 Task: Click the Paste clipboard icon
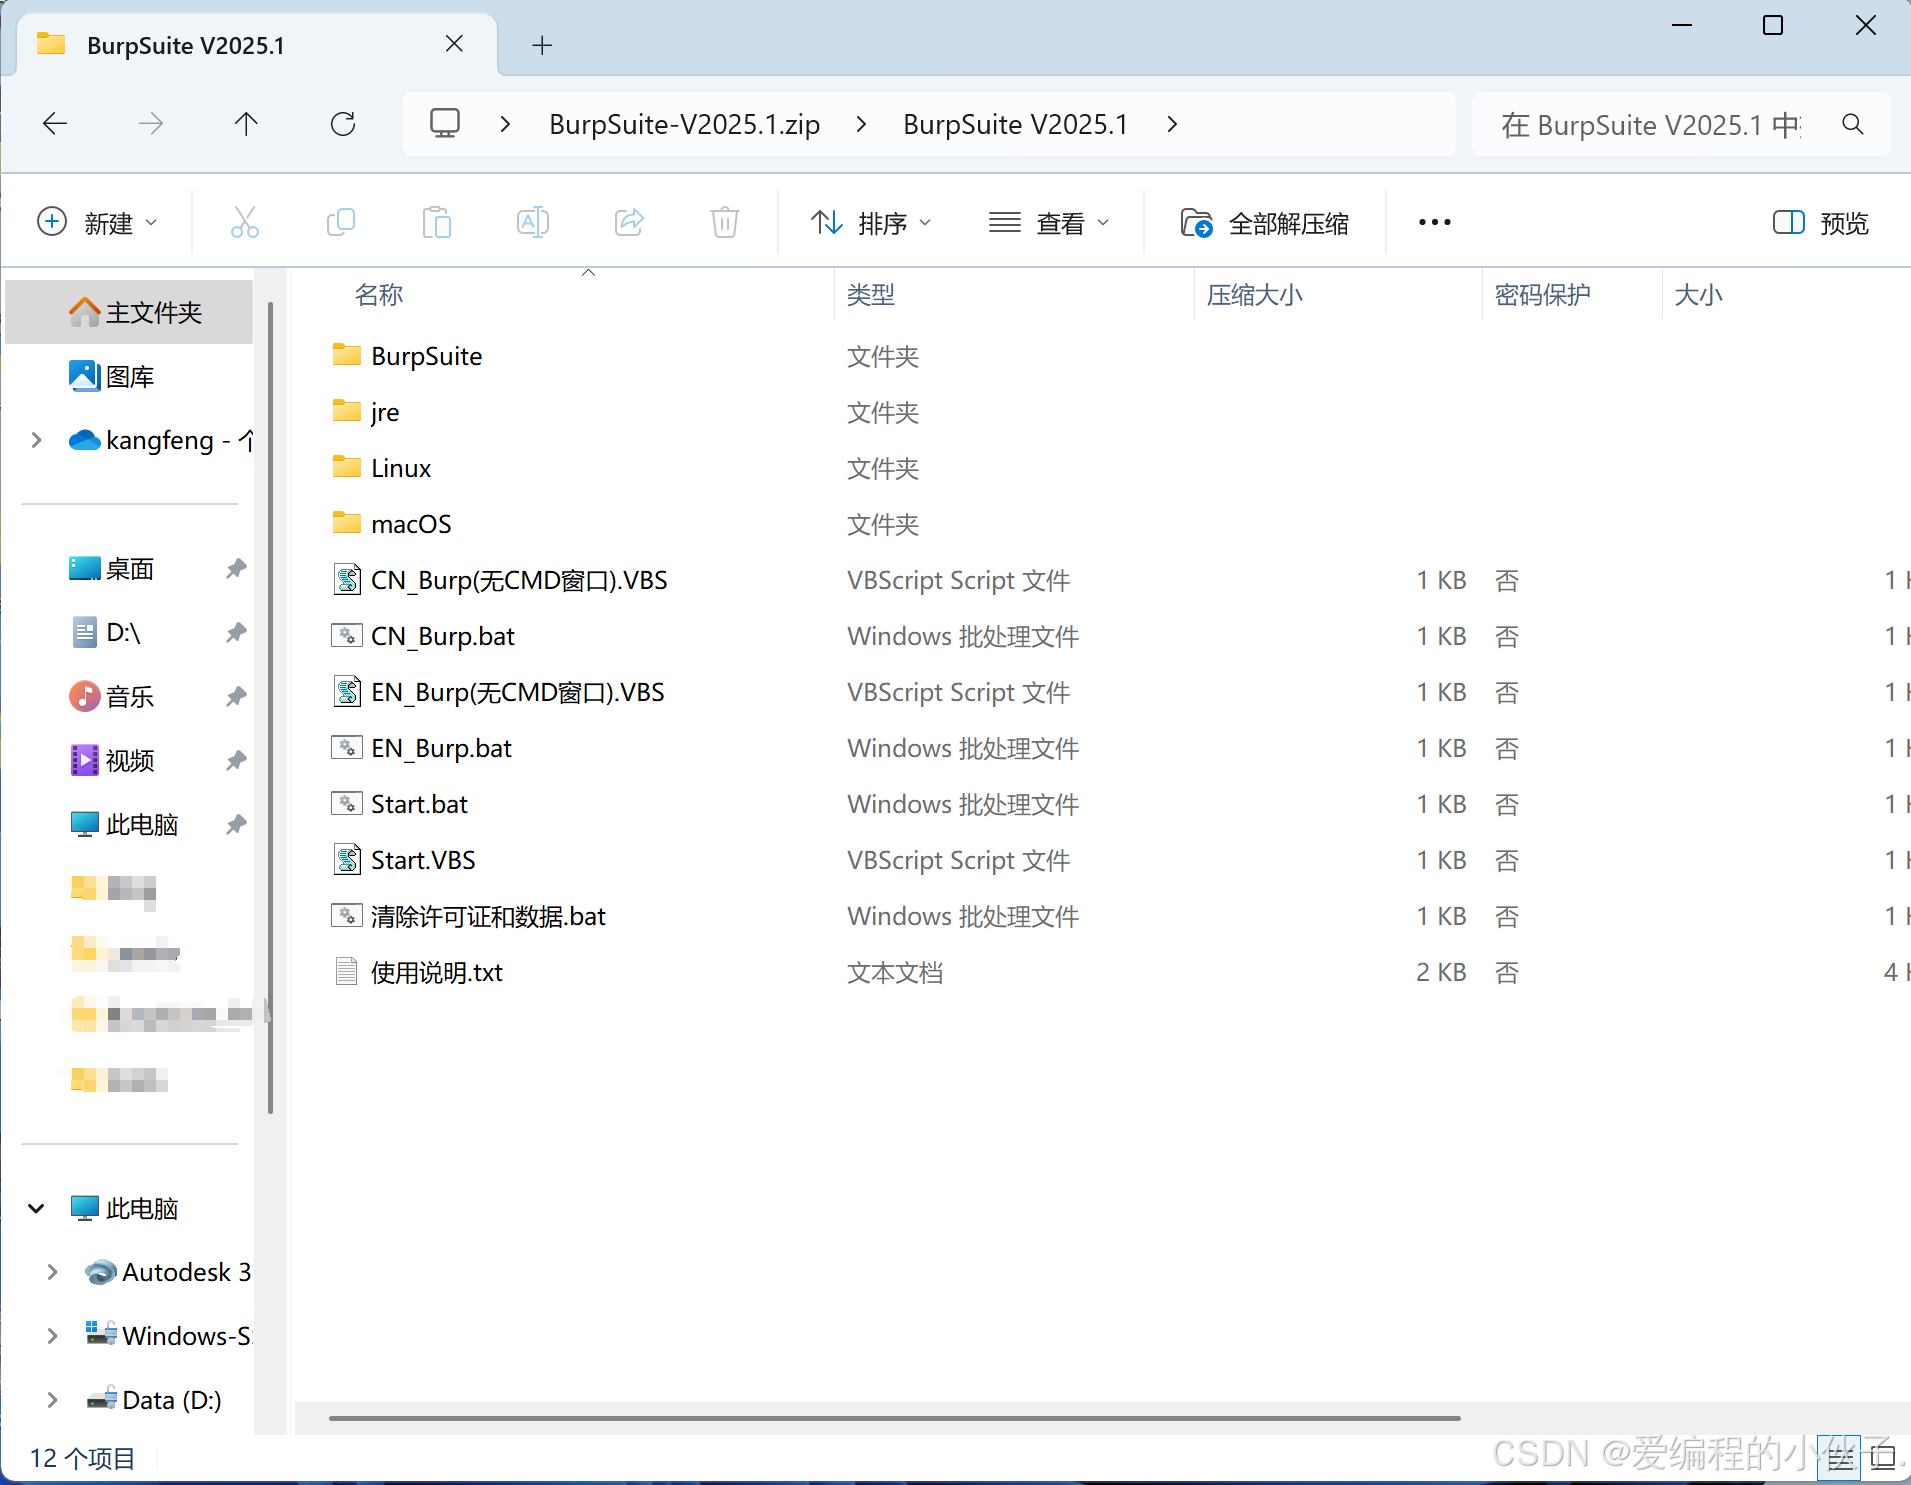(x=436, y=222)
